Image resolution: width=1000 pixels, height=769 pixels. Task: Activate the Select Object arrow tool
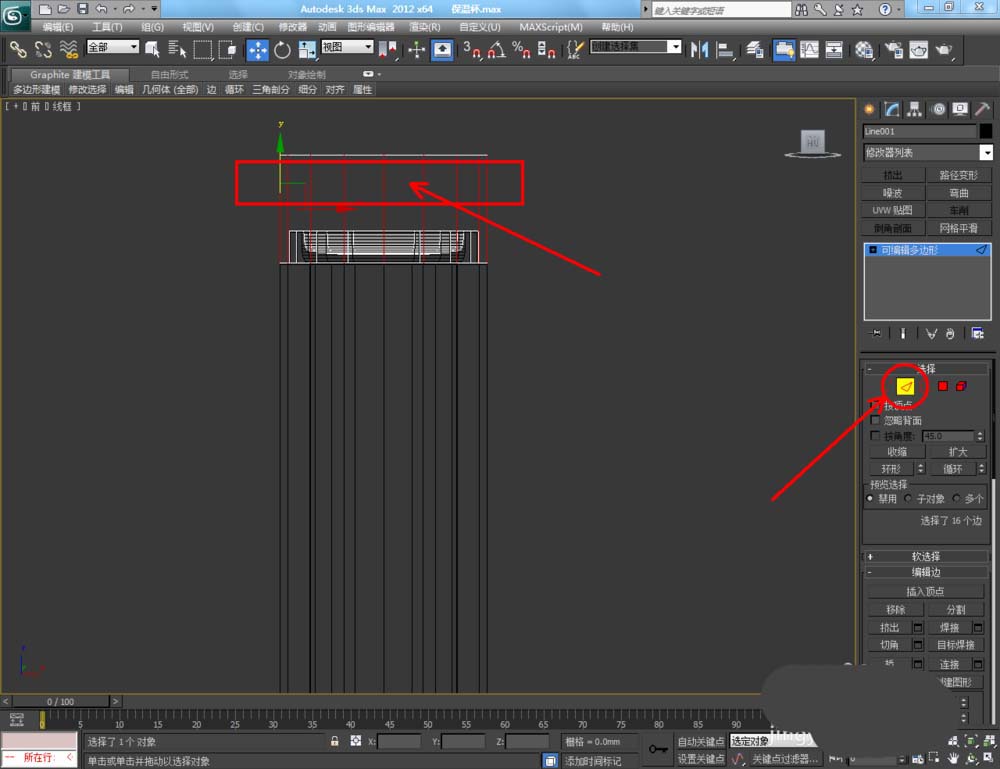[152, 50]
